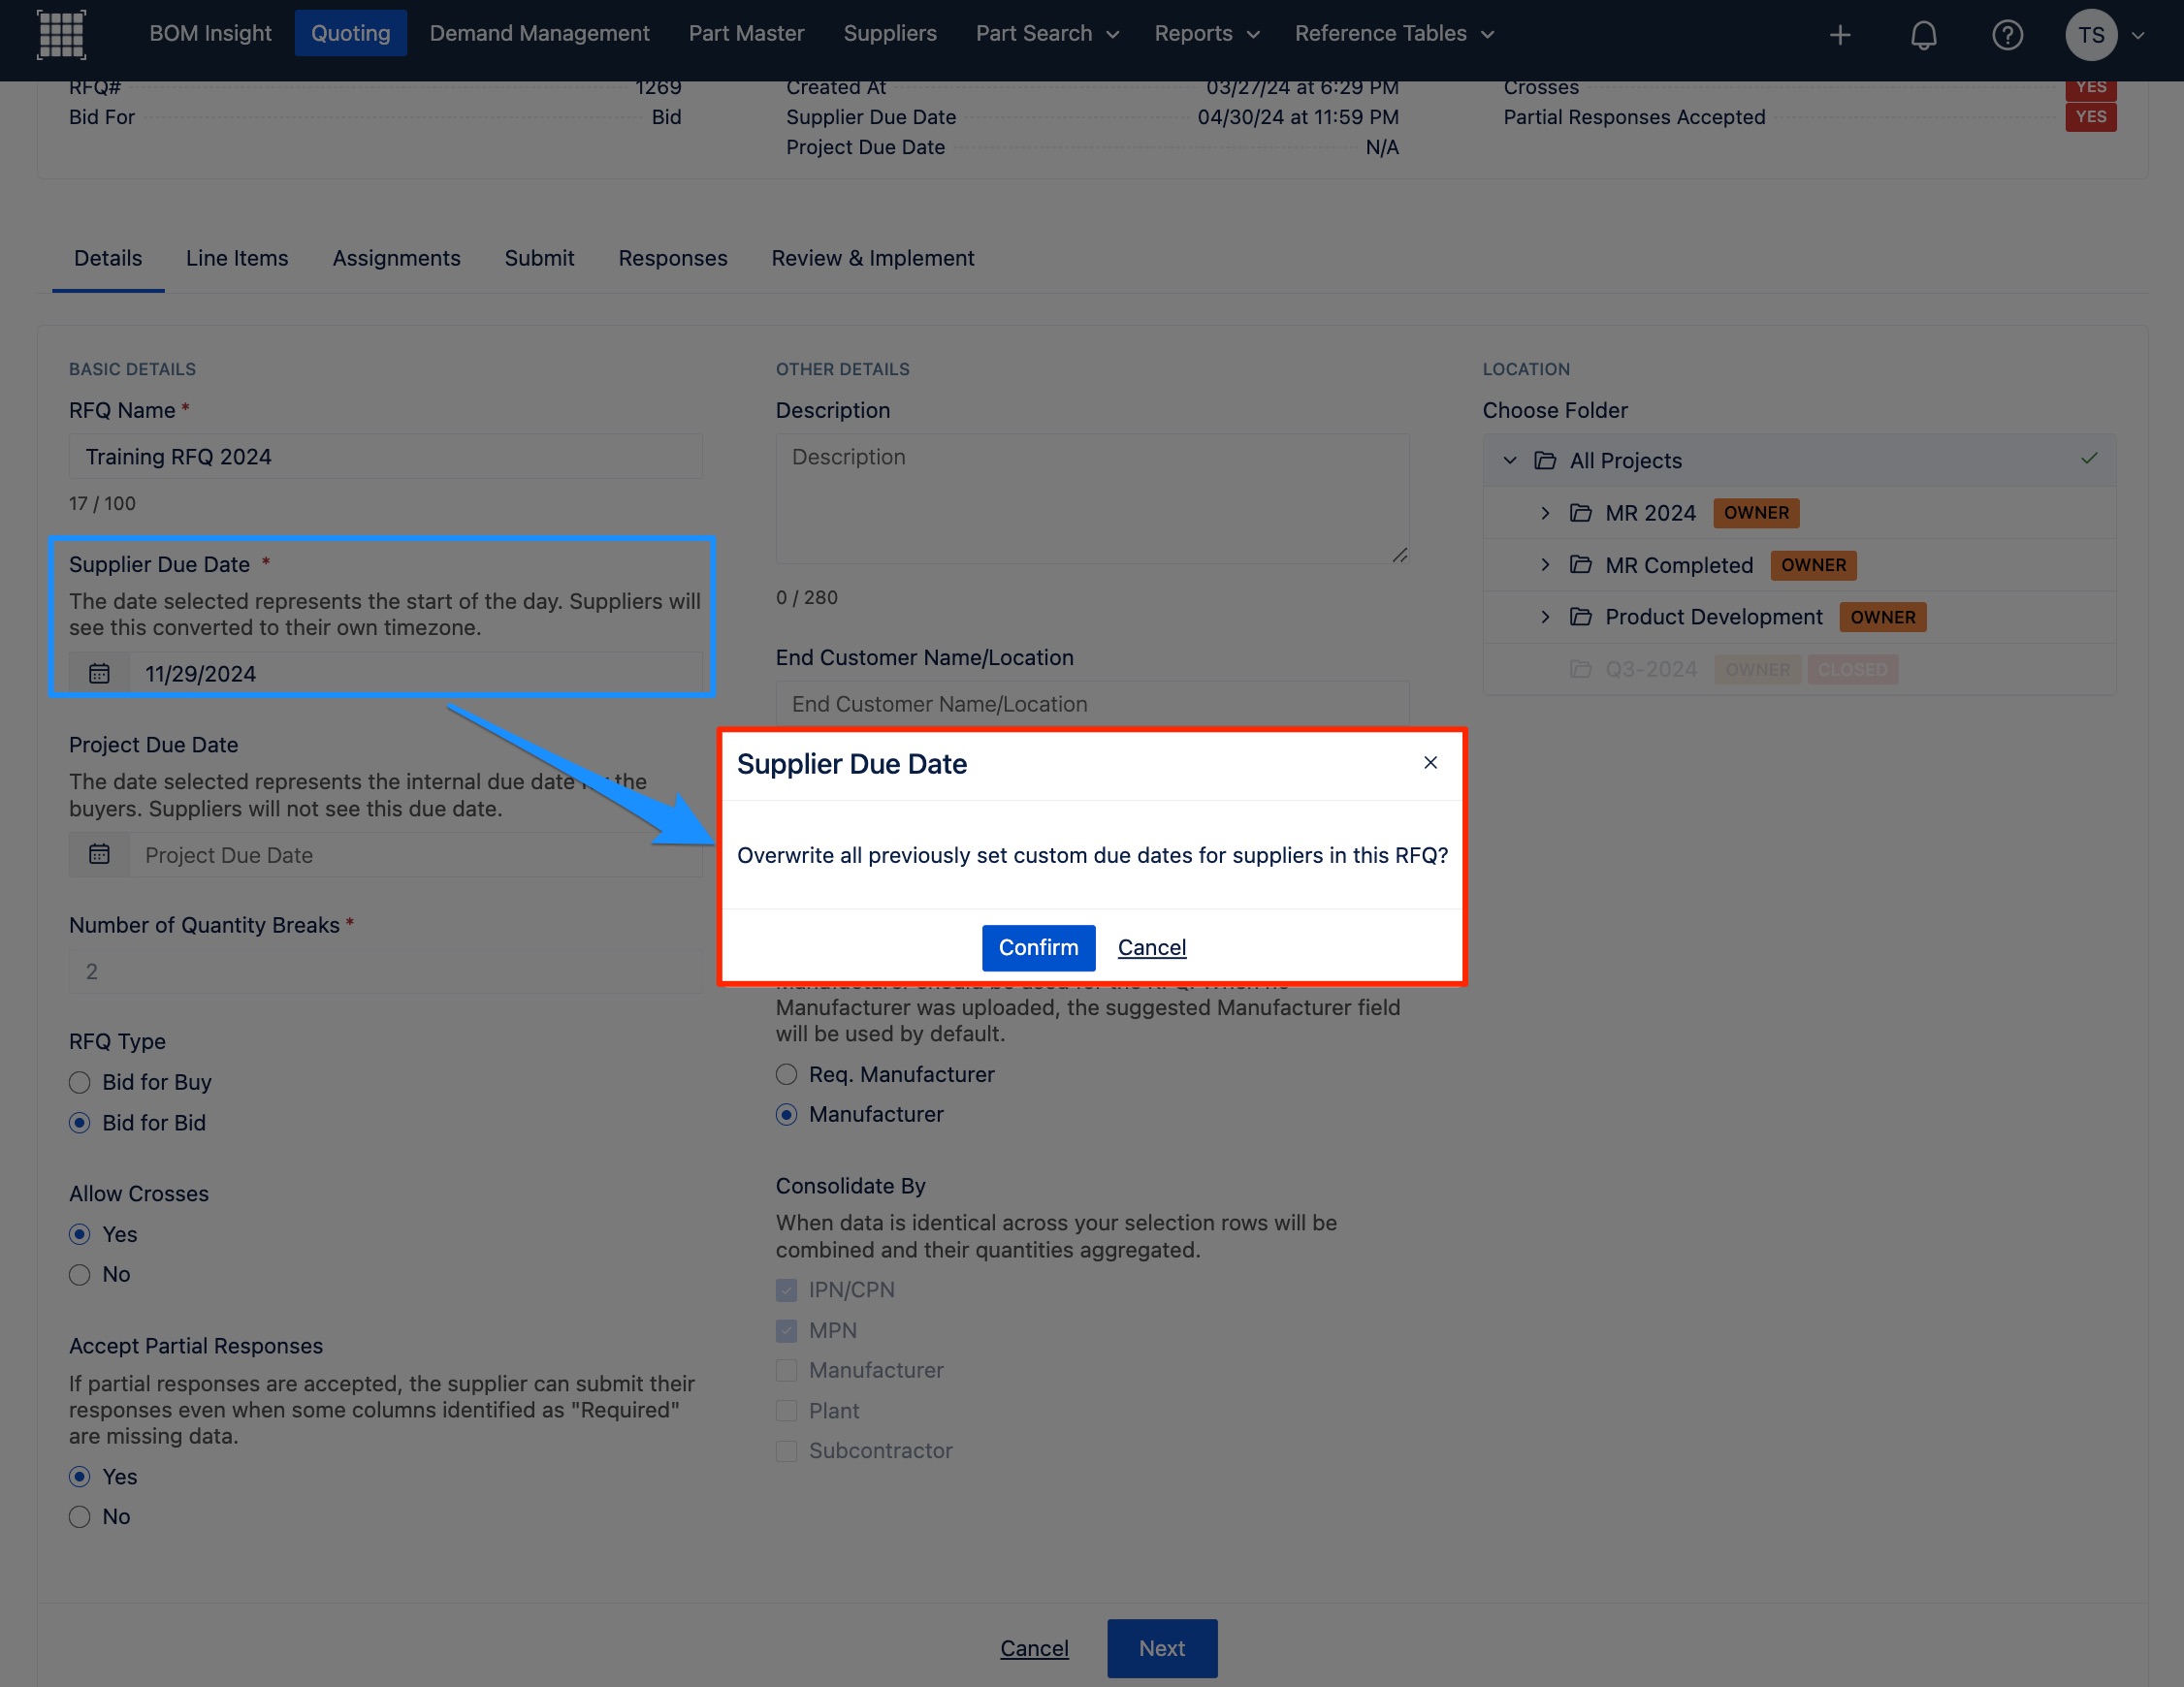Screen dimensions: 2184x1687
Task: Click the RFQ Name input field
Action: [x=385, y=456]
